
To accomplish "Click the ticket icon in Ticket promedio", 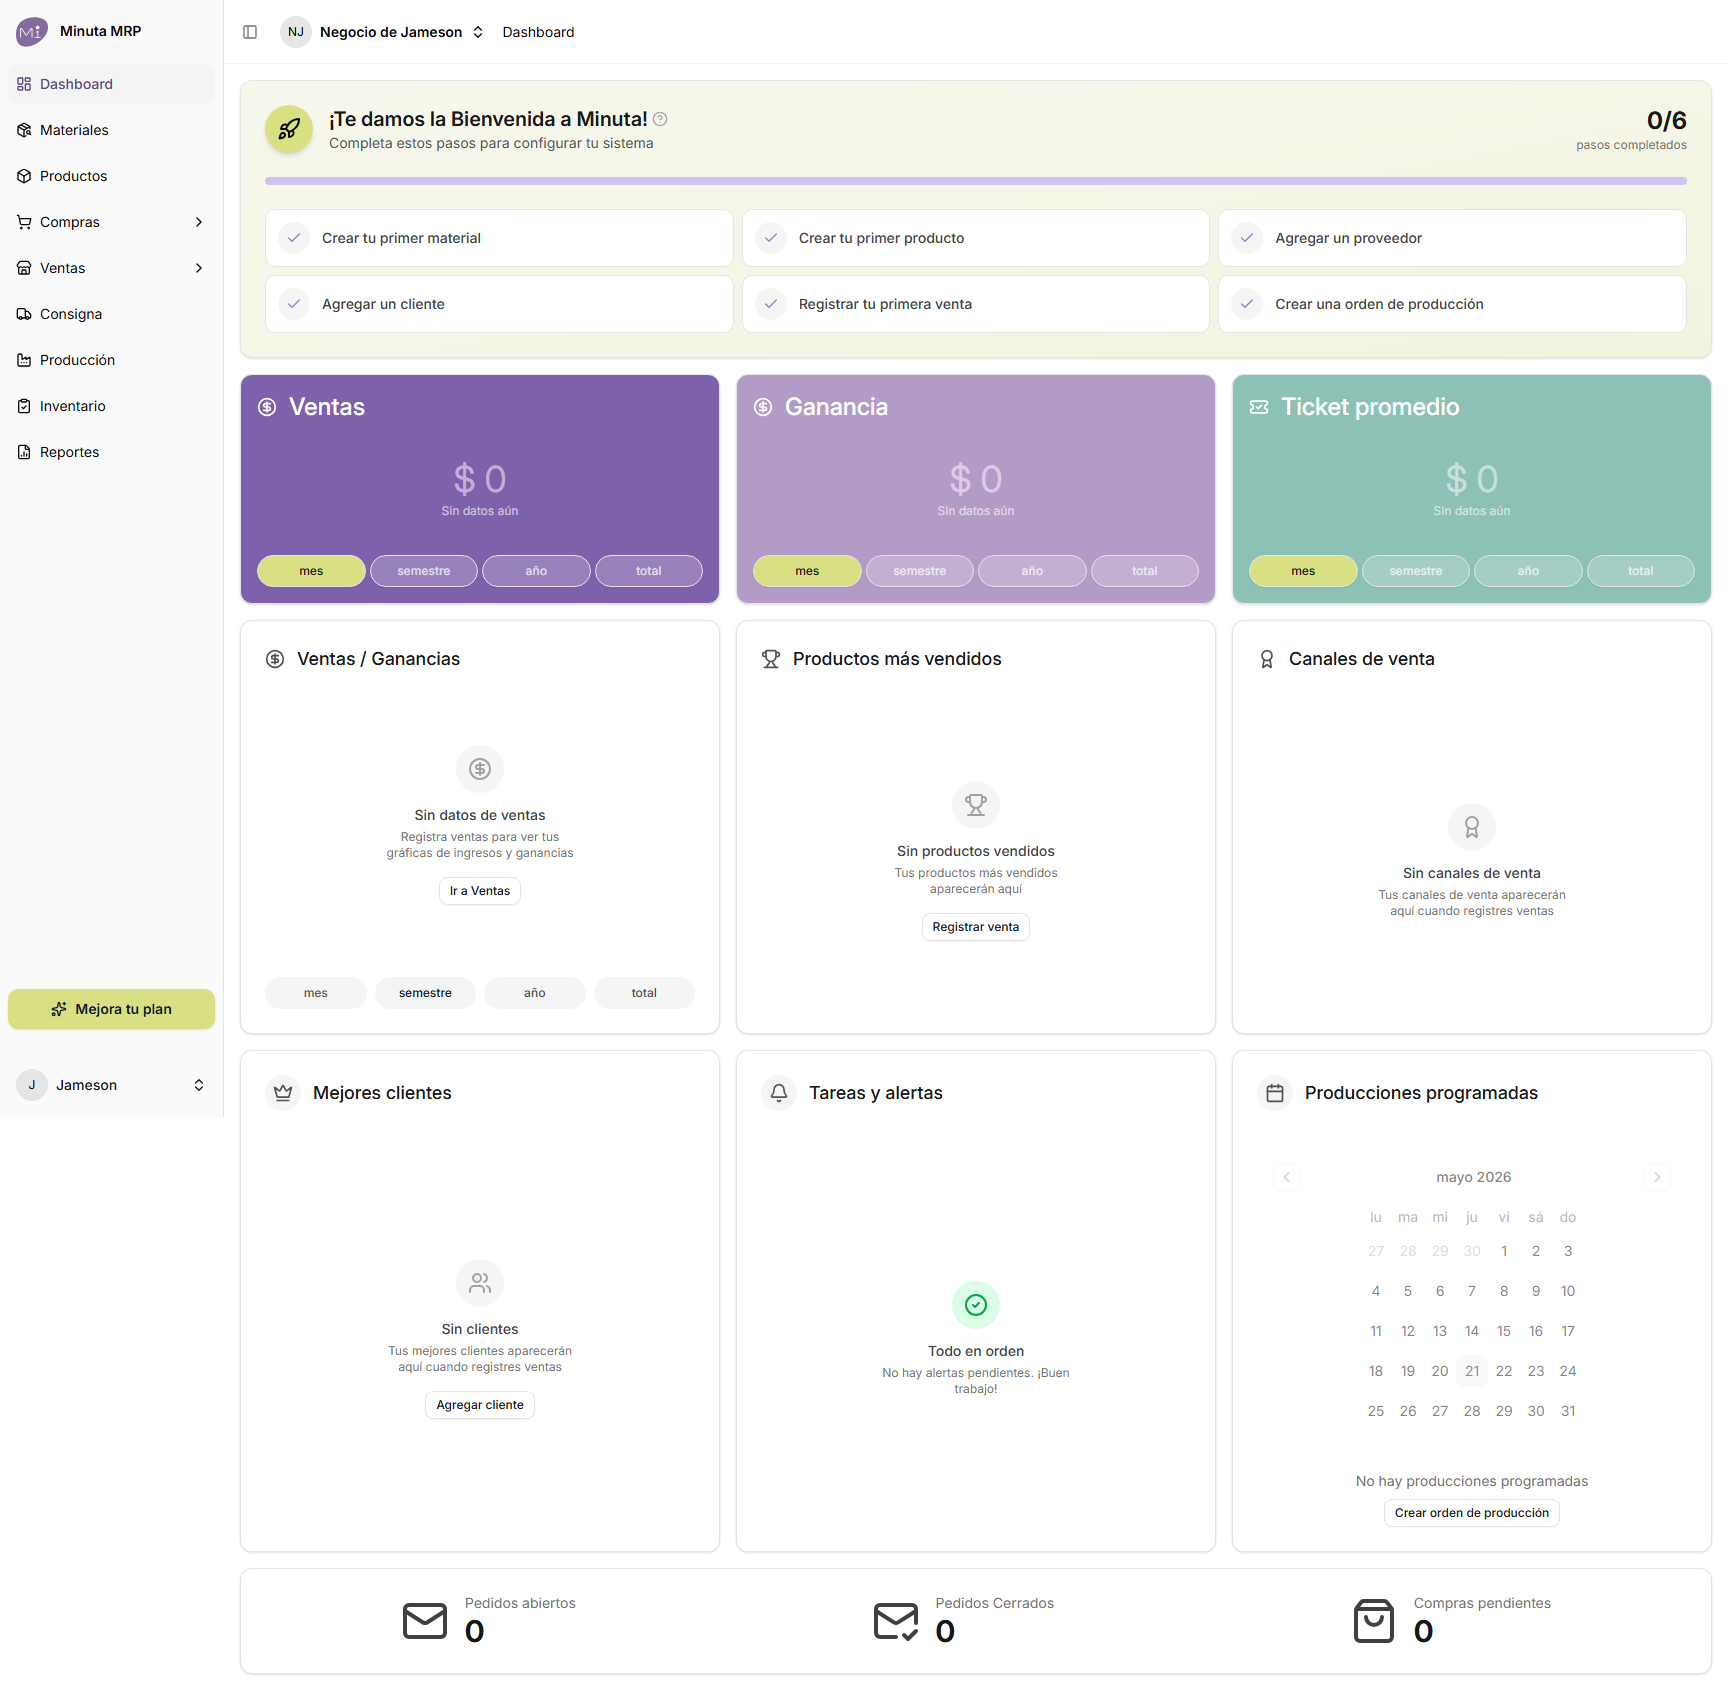I will point(1259,407).
